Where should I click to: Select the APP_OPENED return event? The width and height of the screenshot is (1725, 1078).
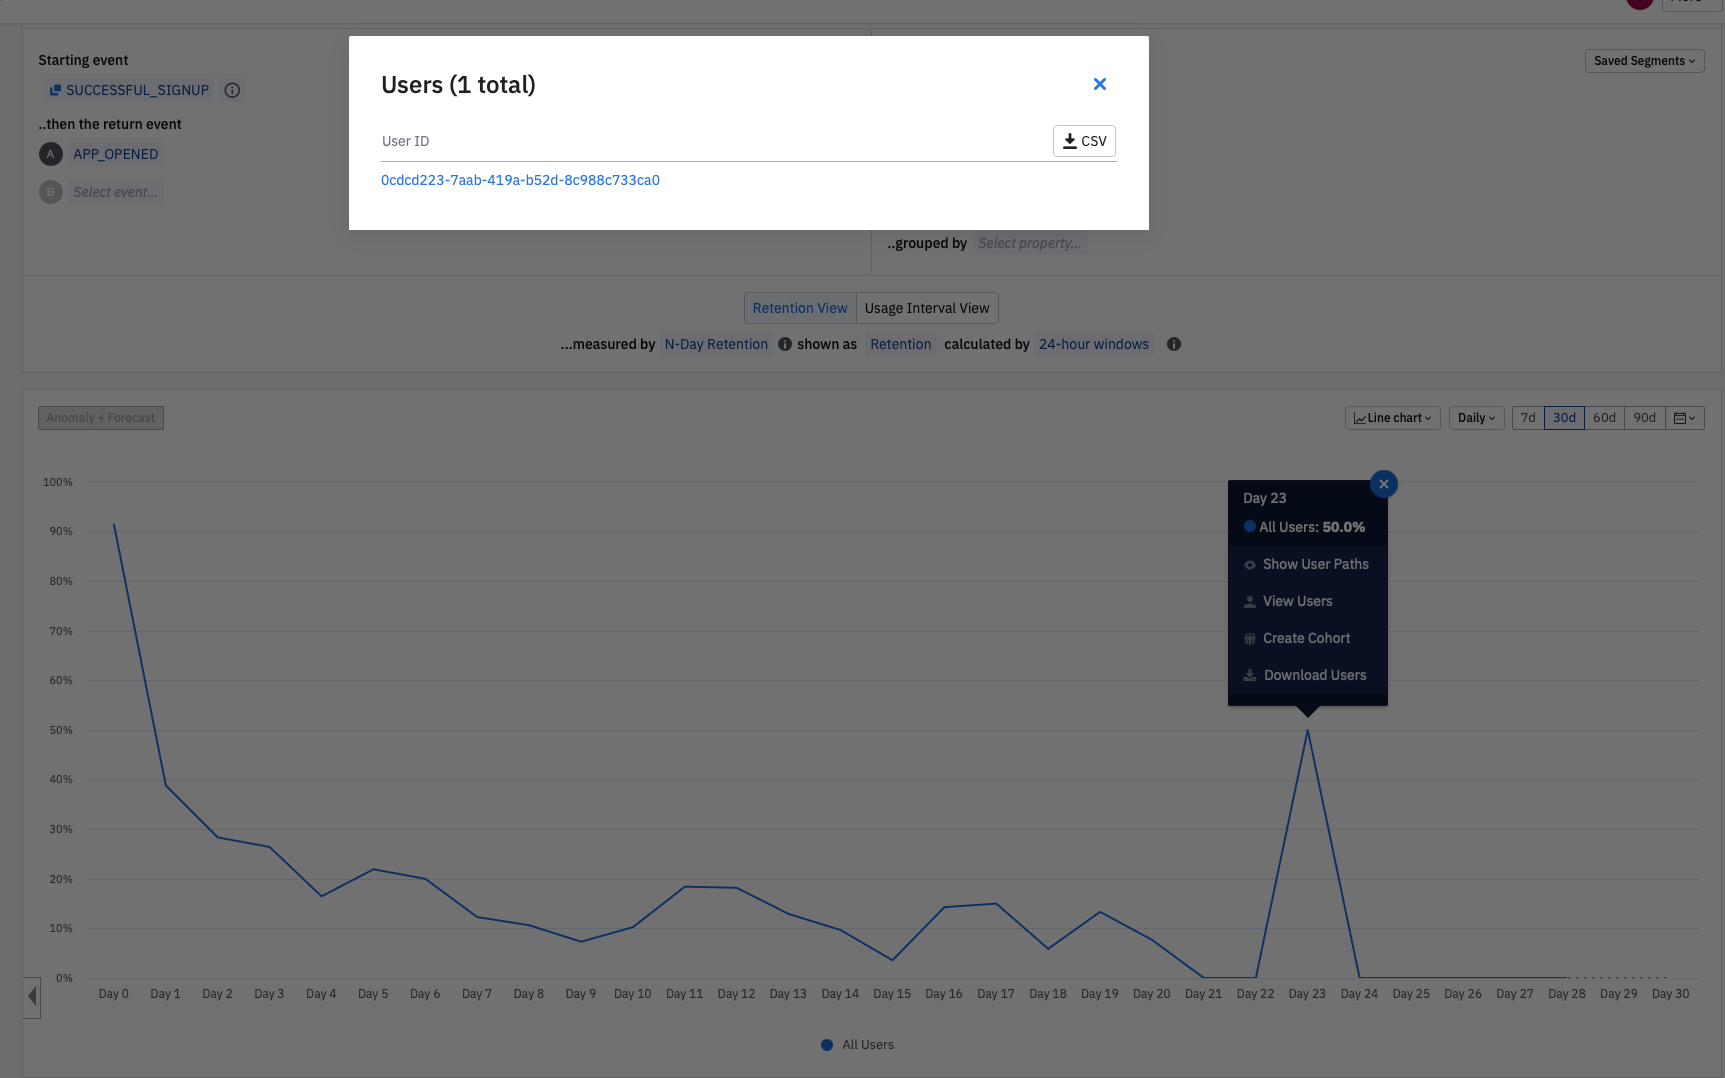tap(116, 154)
